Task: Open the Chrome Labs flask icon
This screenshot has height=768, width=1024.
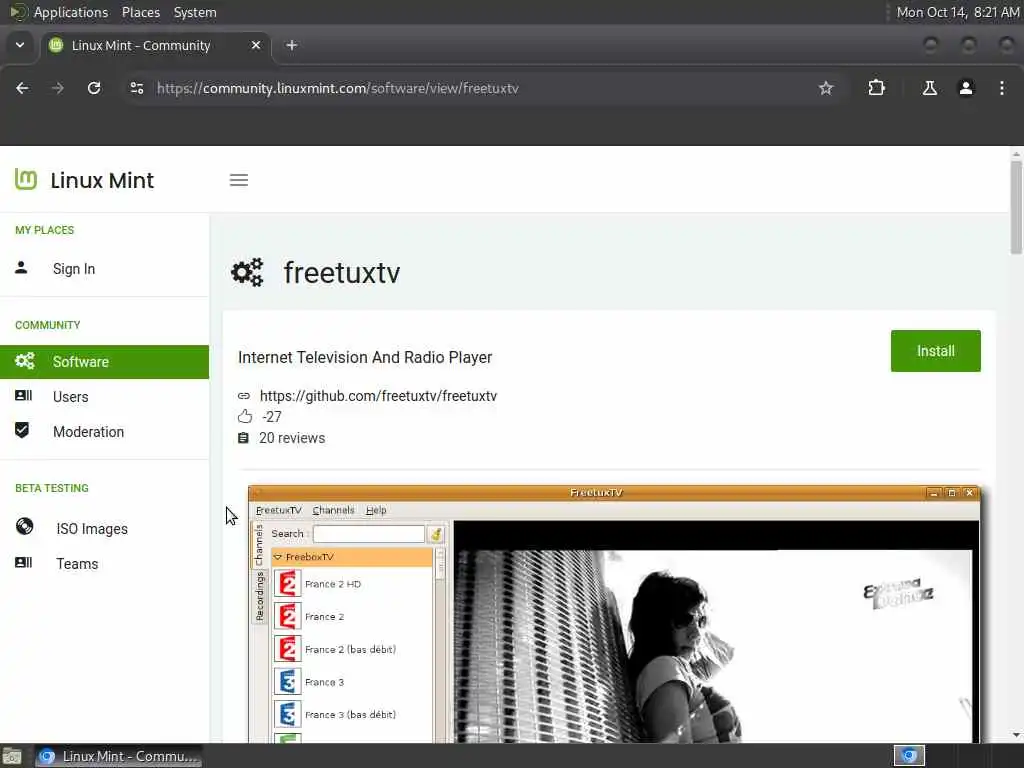Action: pyautogui.click(x=929, y=88)
